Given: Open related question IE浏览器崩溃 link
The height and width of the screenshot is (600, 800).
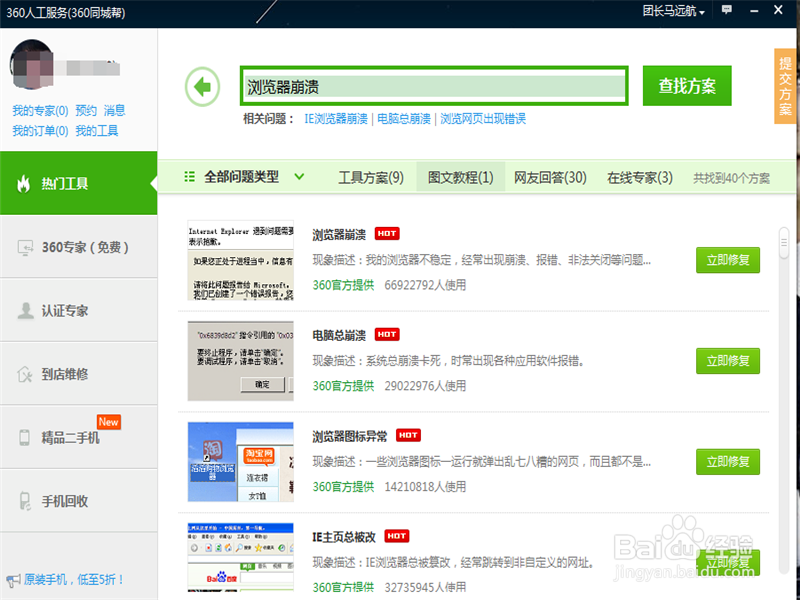Looking at the screenshot, I should point(336,119).
